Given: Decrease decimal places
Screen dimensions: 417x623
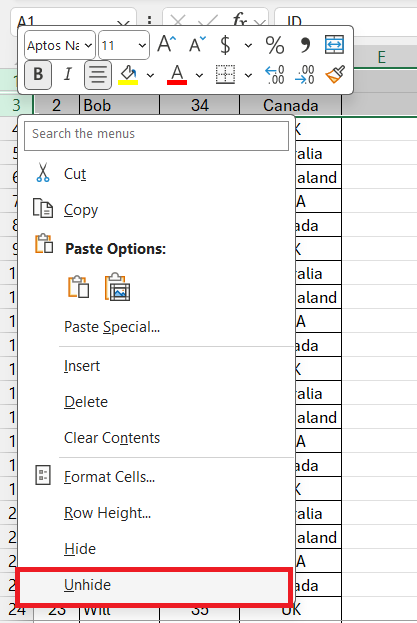Looking at the screenshot, I should pos(305,75).
